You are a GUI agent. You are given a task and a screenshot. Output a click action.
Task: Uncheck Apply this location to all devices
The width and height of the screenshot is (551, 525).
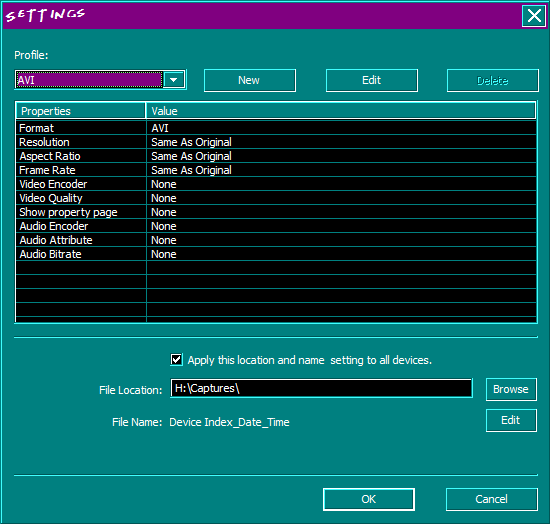click(176, 359)
